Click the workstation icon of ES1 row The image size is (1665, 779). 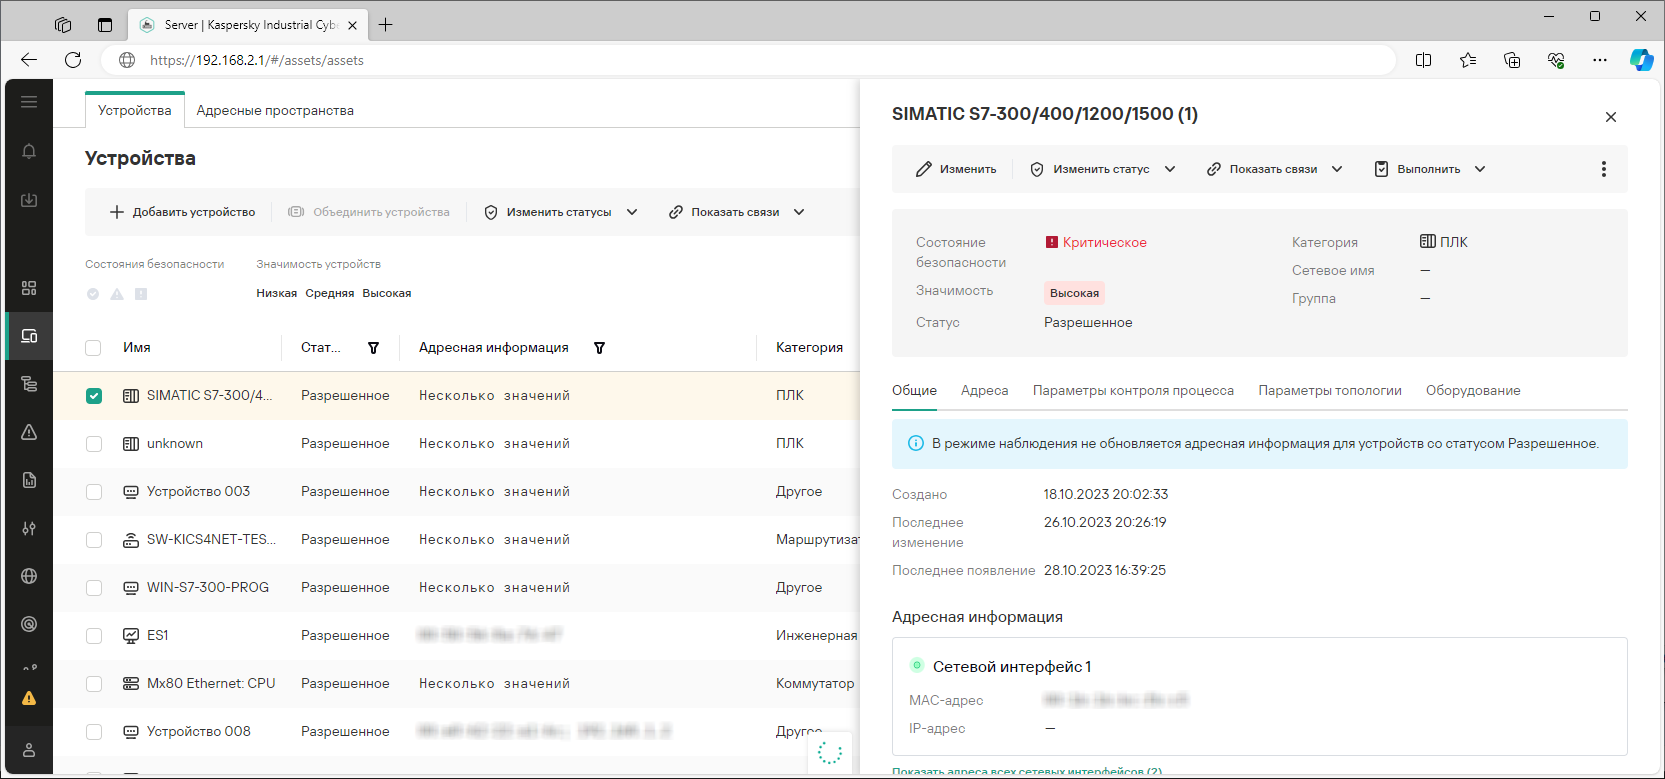pos(131,636)
